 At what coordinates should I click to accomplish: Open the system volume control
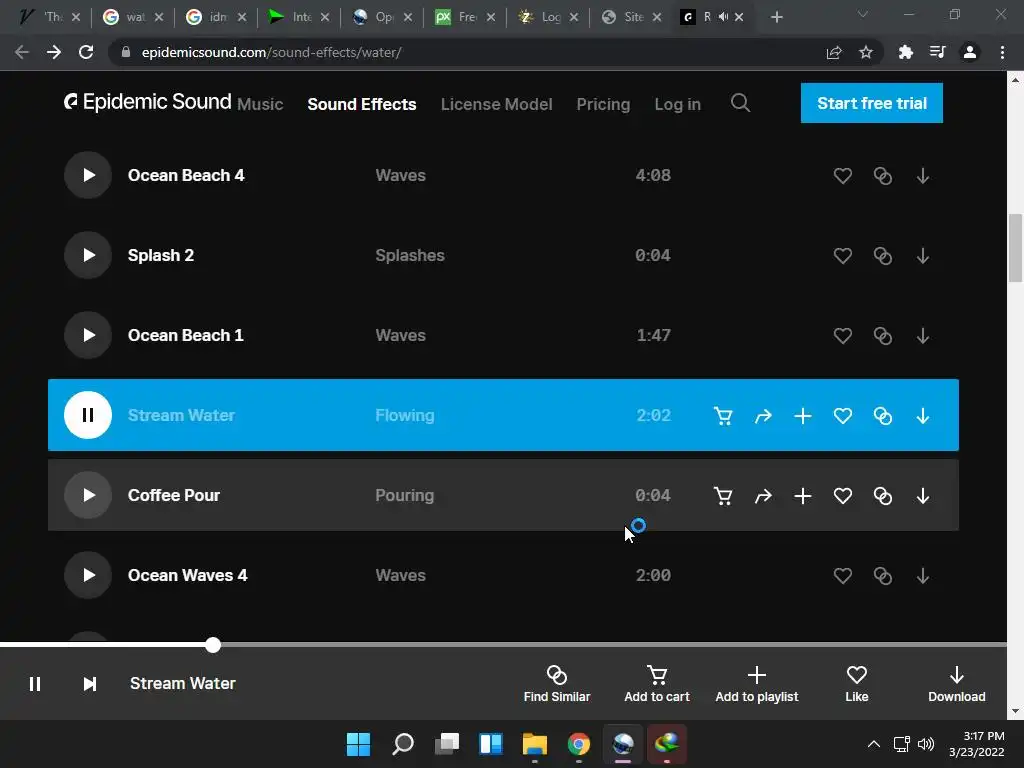pyautogui.click(x=926, y=744)
